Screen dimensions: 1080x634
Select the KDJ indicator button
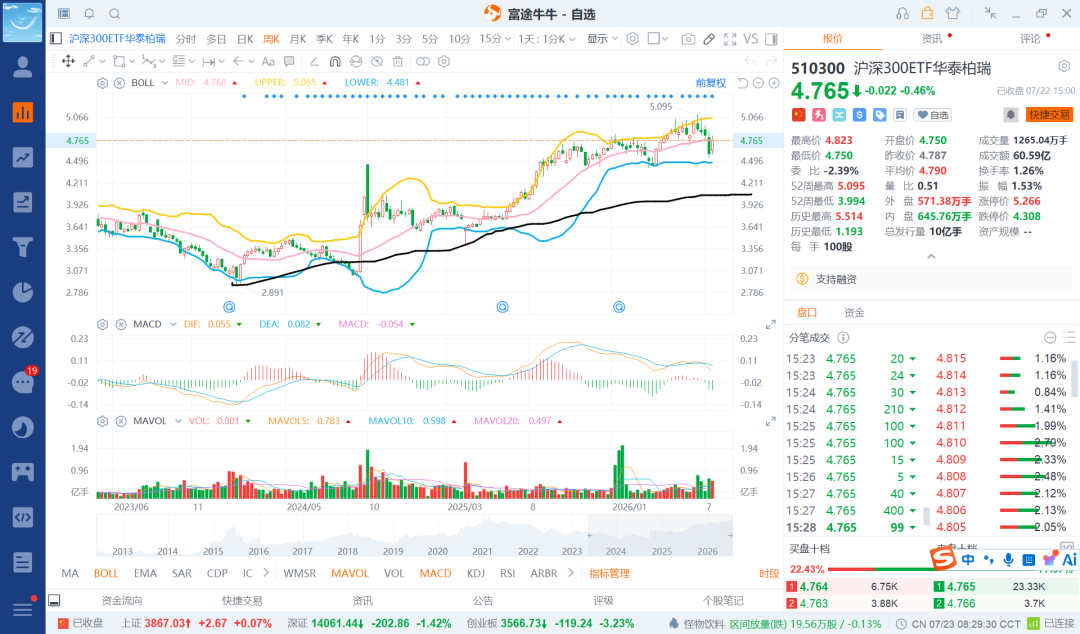pyautogui.click(x=475, y=573)
